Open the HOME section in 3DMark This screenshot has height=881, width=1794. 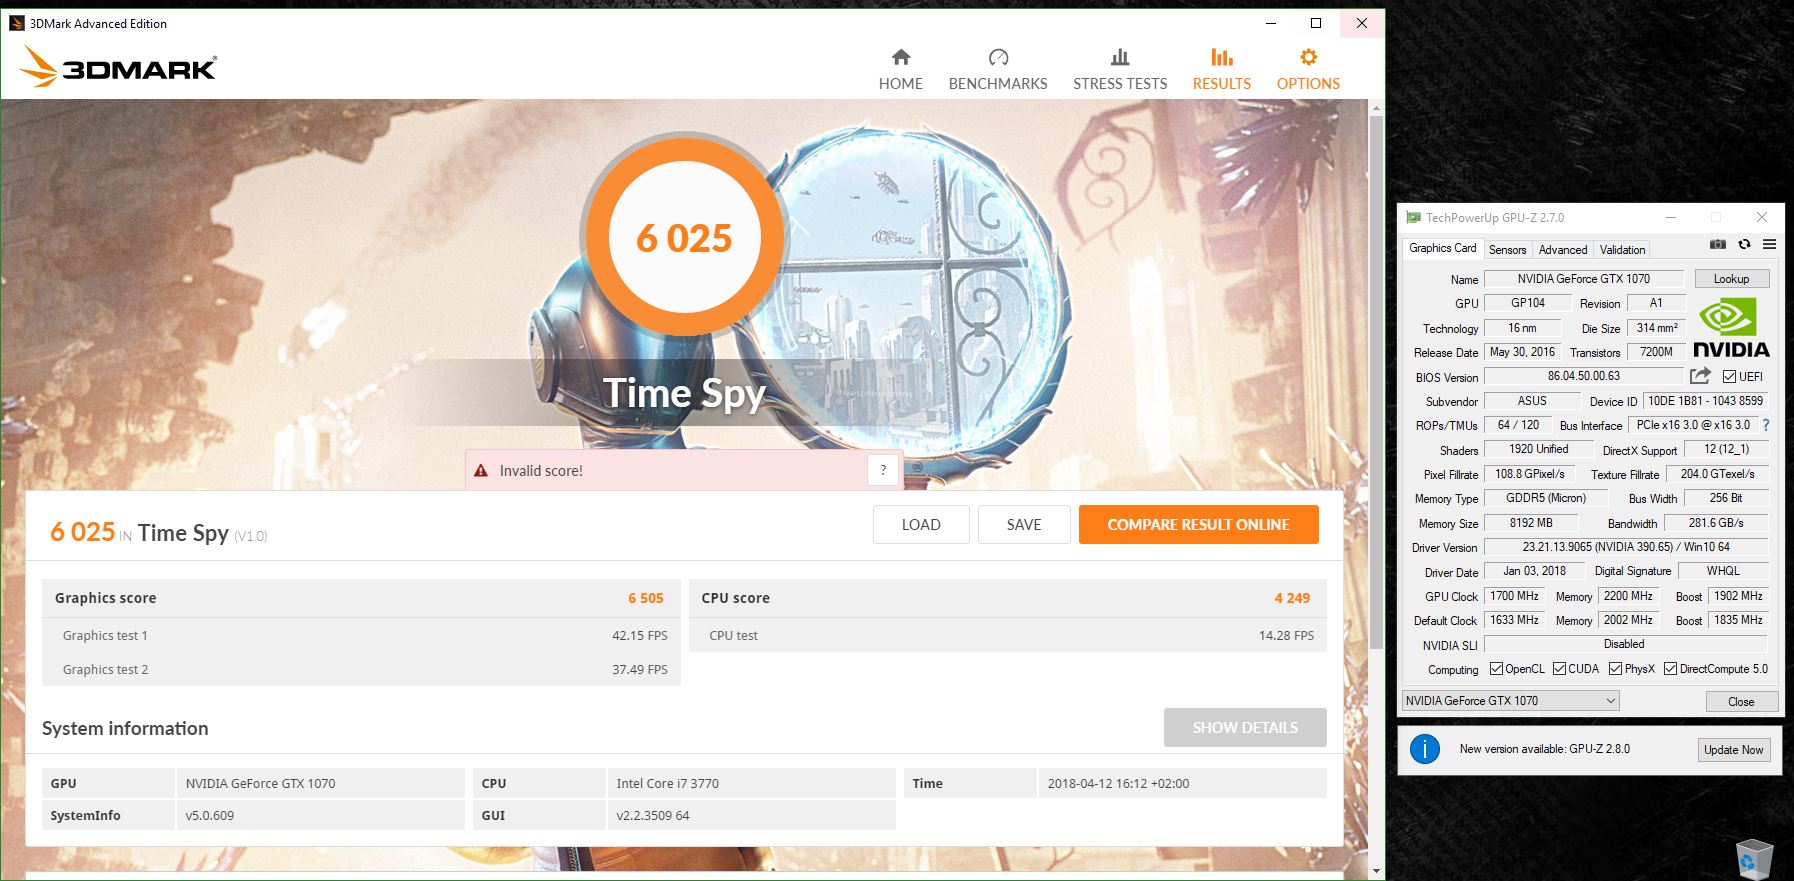coord(900,69)
